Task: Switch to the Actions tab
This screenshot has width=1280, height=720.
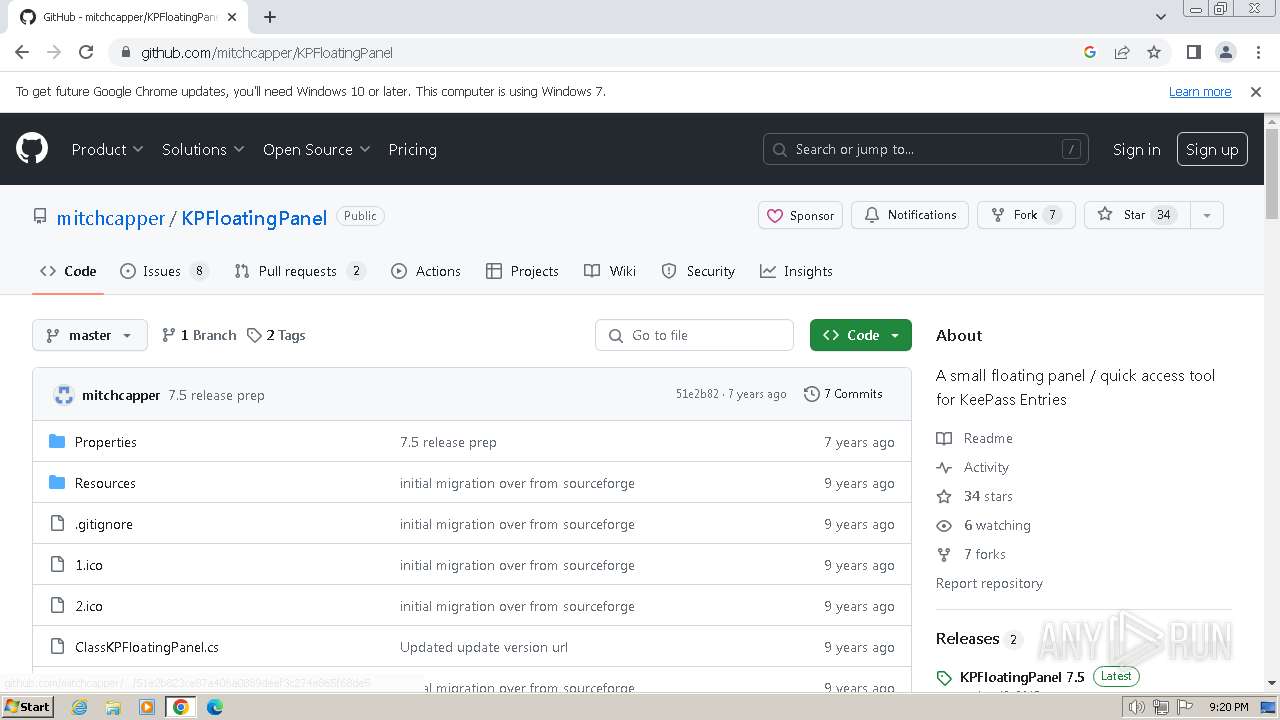Action: [426, 271]
